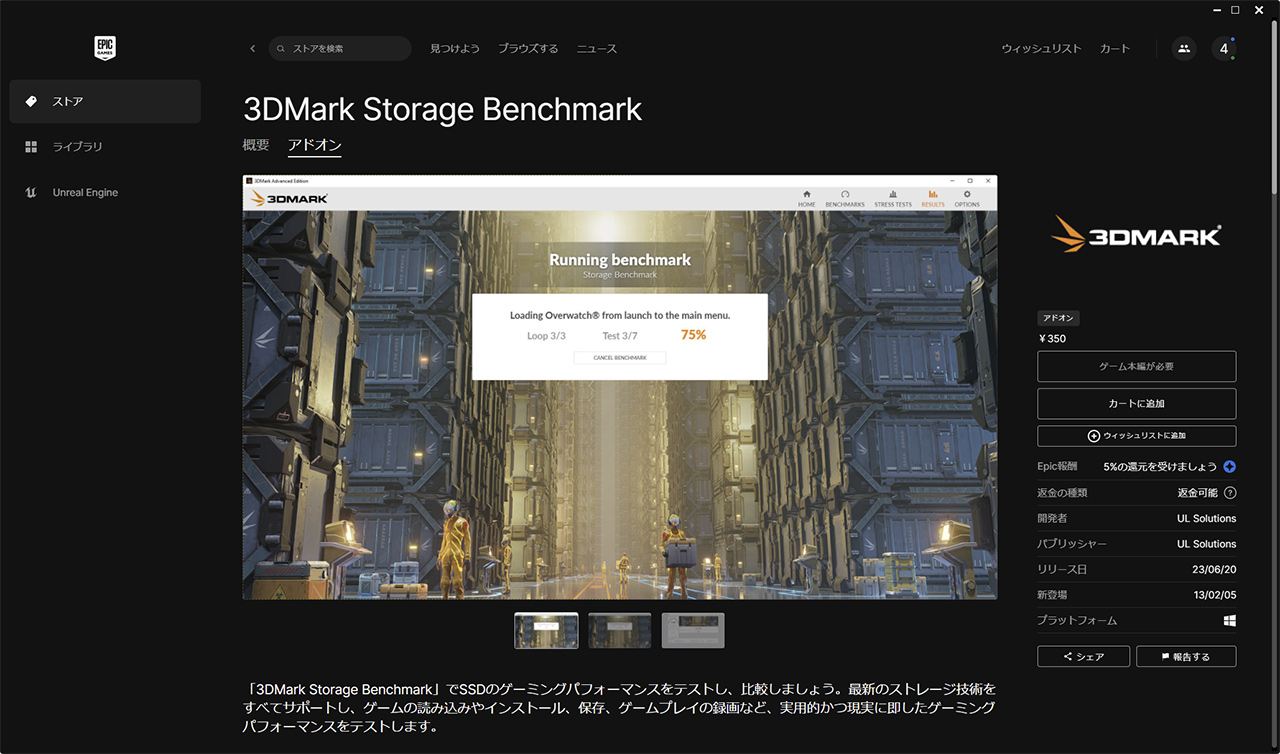Open the ニュース navigation tab

[597, 49]
